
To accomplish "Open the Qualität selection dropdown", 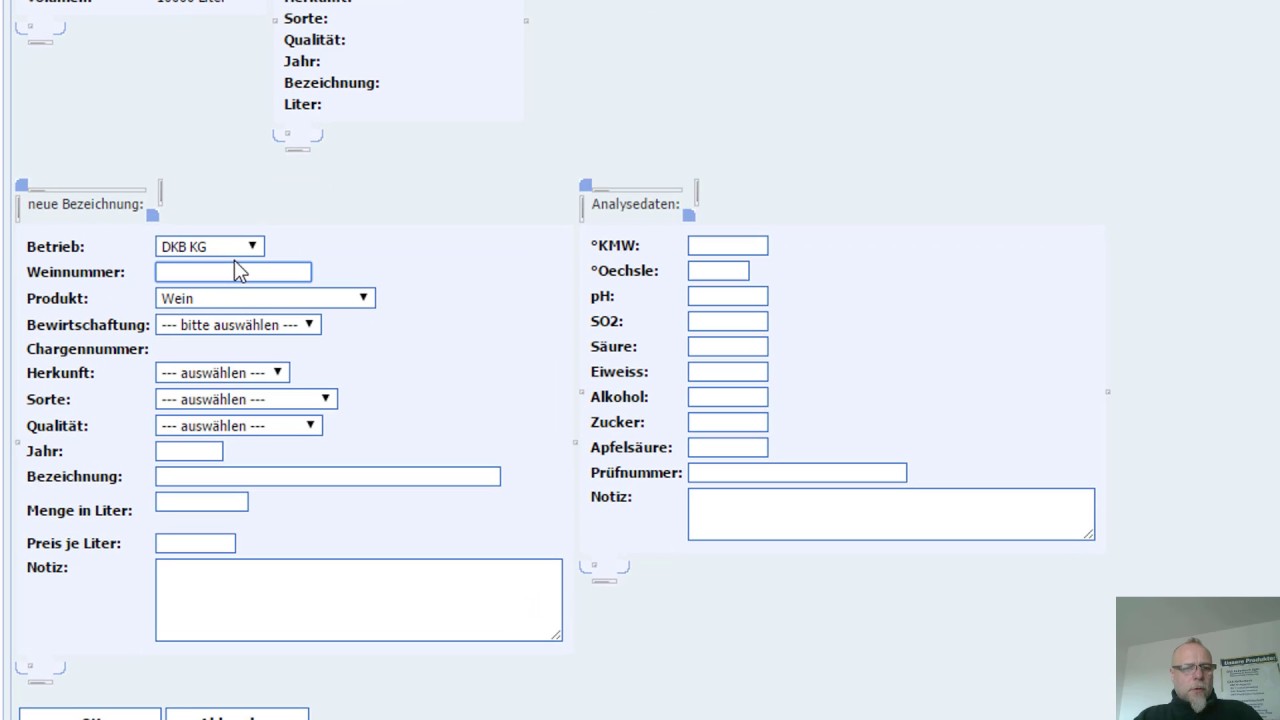I will click(x=239, y=425).
